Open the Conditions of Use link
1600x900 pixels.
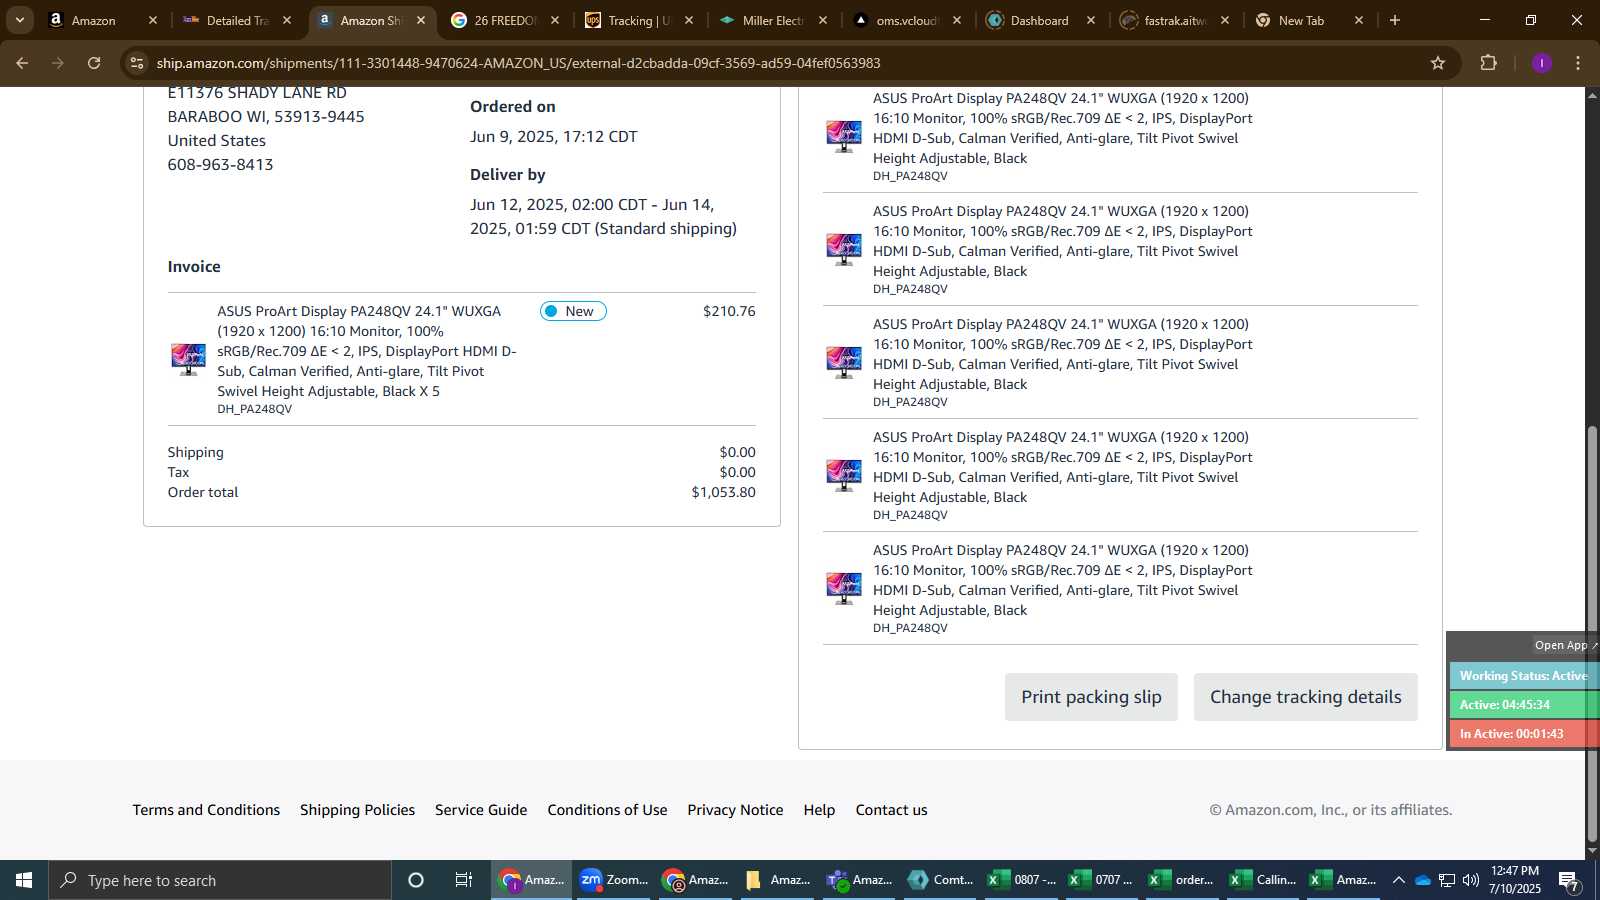tap(607, 810)
